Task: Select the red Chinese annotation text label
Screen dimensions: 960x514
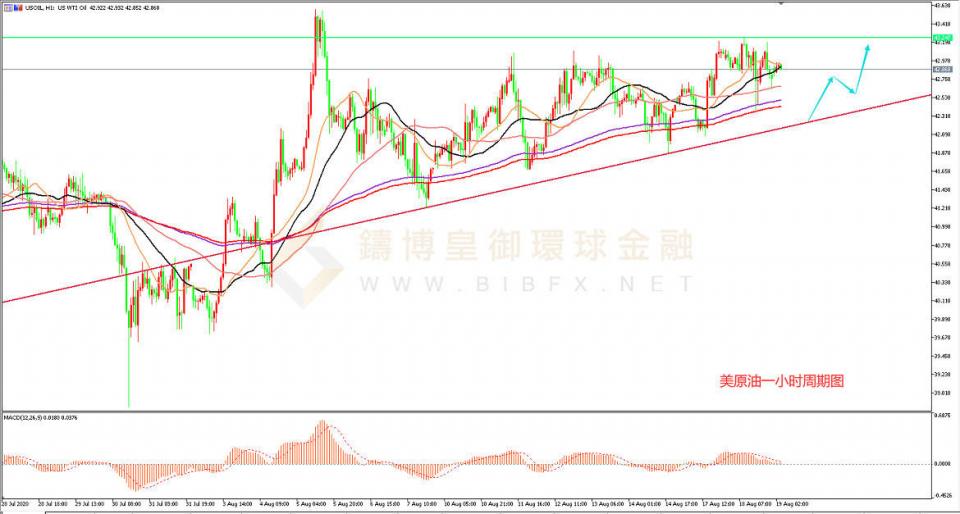Action: coord(782,381)
